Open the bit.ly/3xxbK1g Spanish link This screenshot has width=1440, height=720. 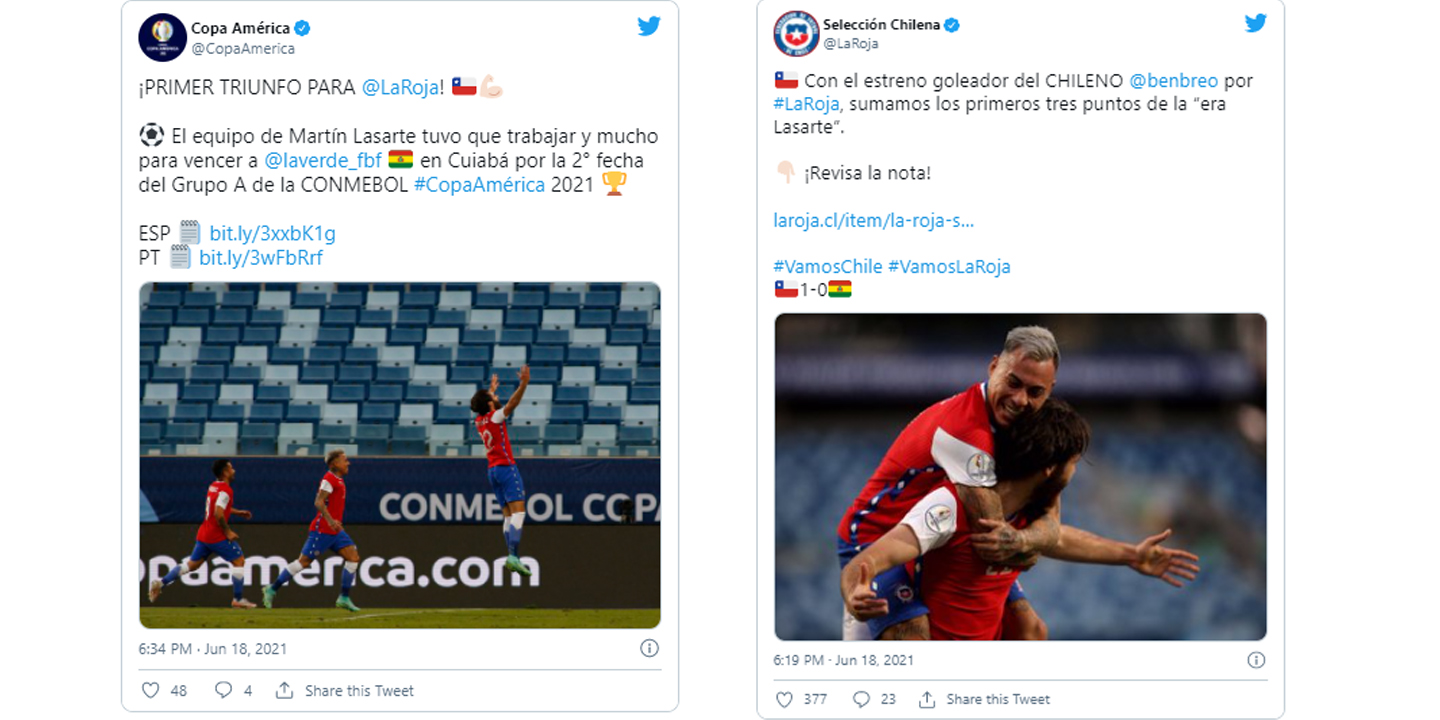click(272, 234)
